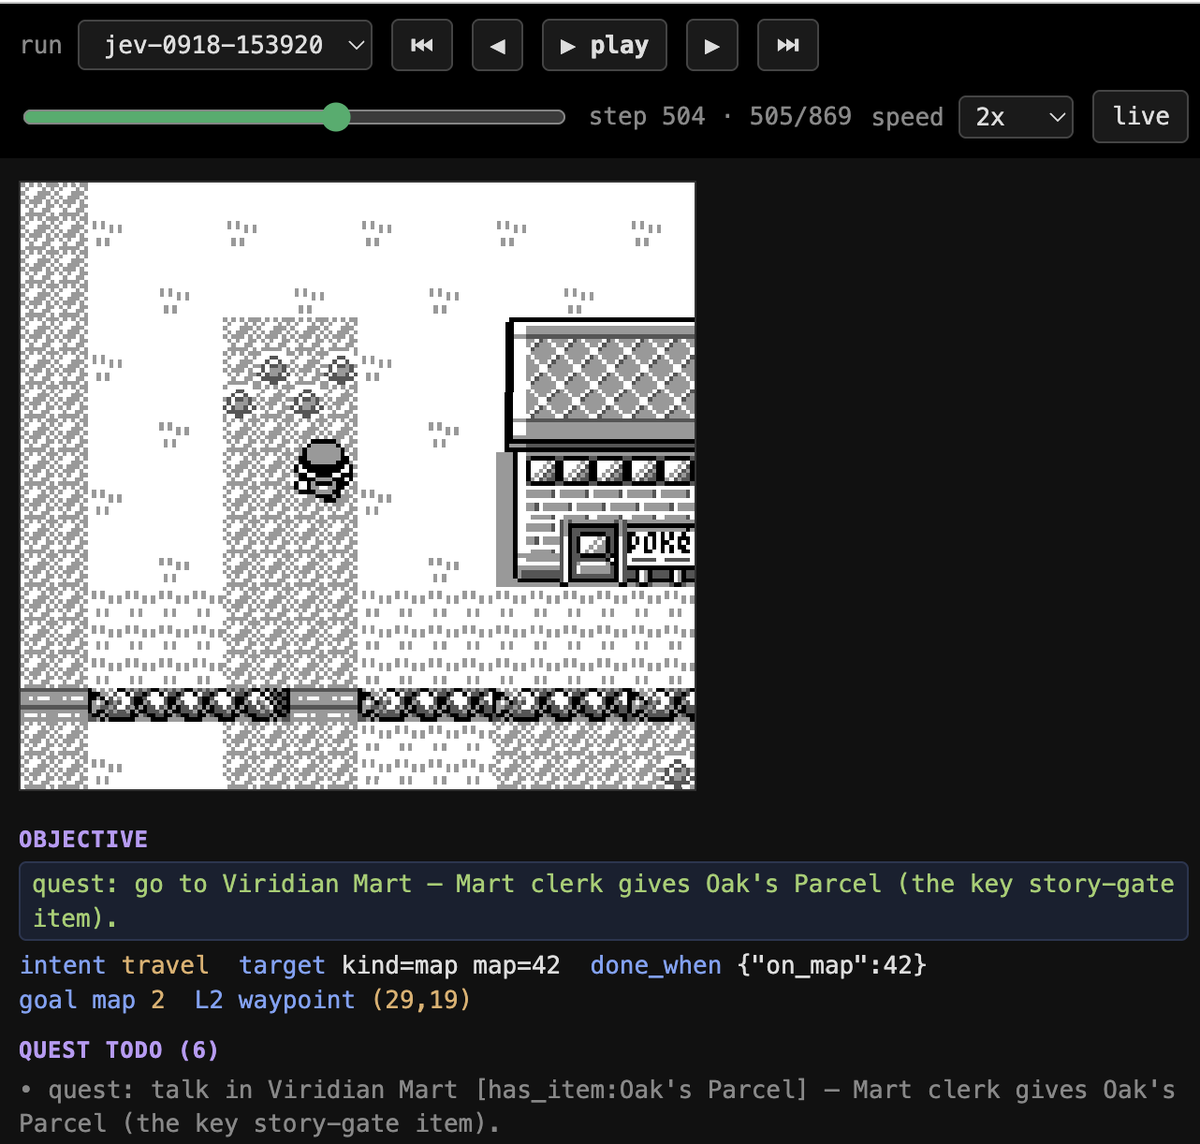Click the game screen preview
This screenshot has height=1144, width=1200.
358,485
